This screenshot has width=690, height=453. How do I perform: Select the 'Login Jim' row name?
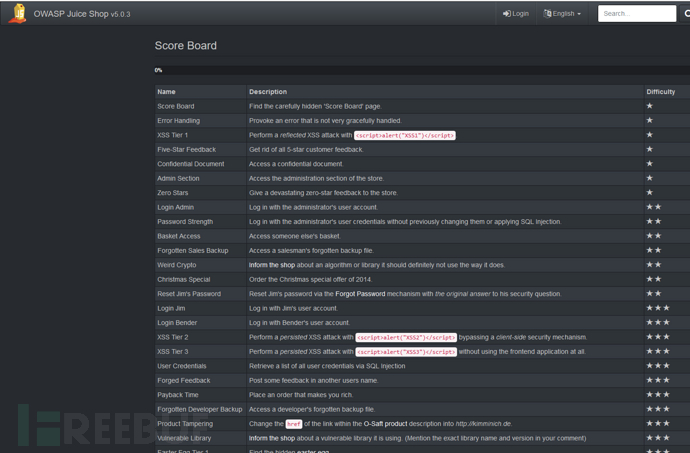[x=171, y=308]
